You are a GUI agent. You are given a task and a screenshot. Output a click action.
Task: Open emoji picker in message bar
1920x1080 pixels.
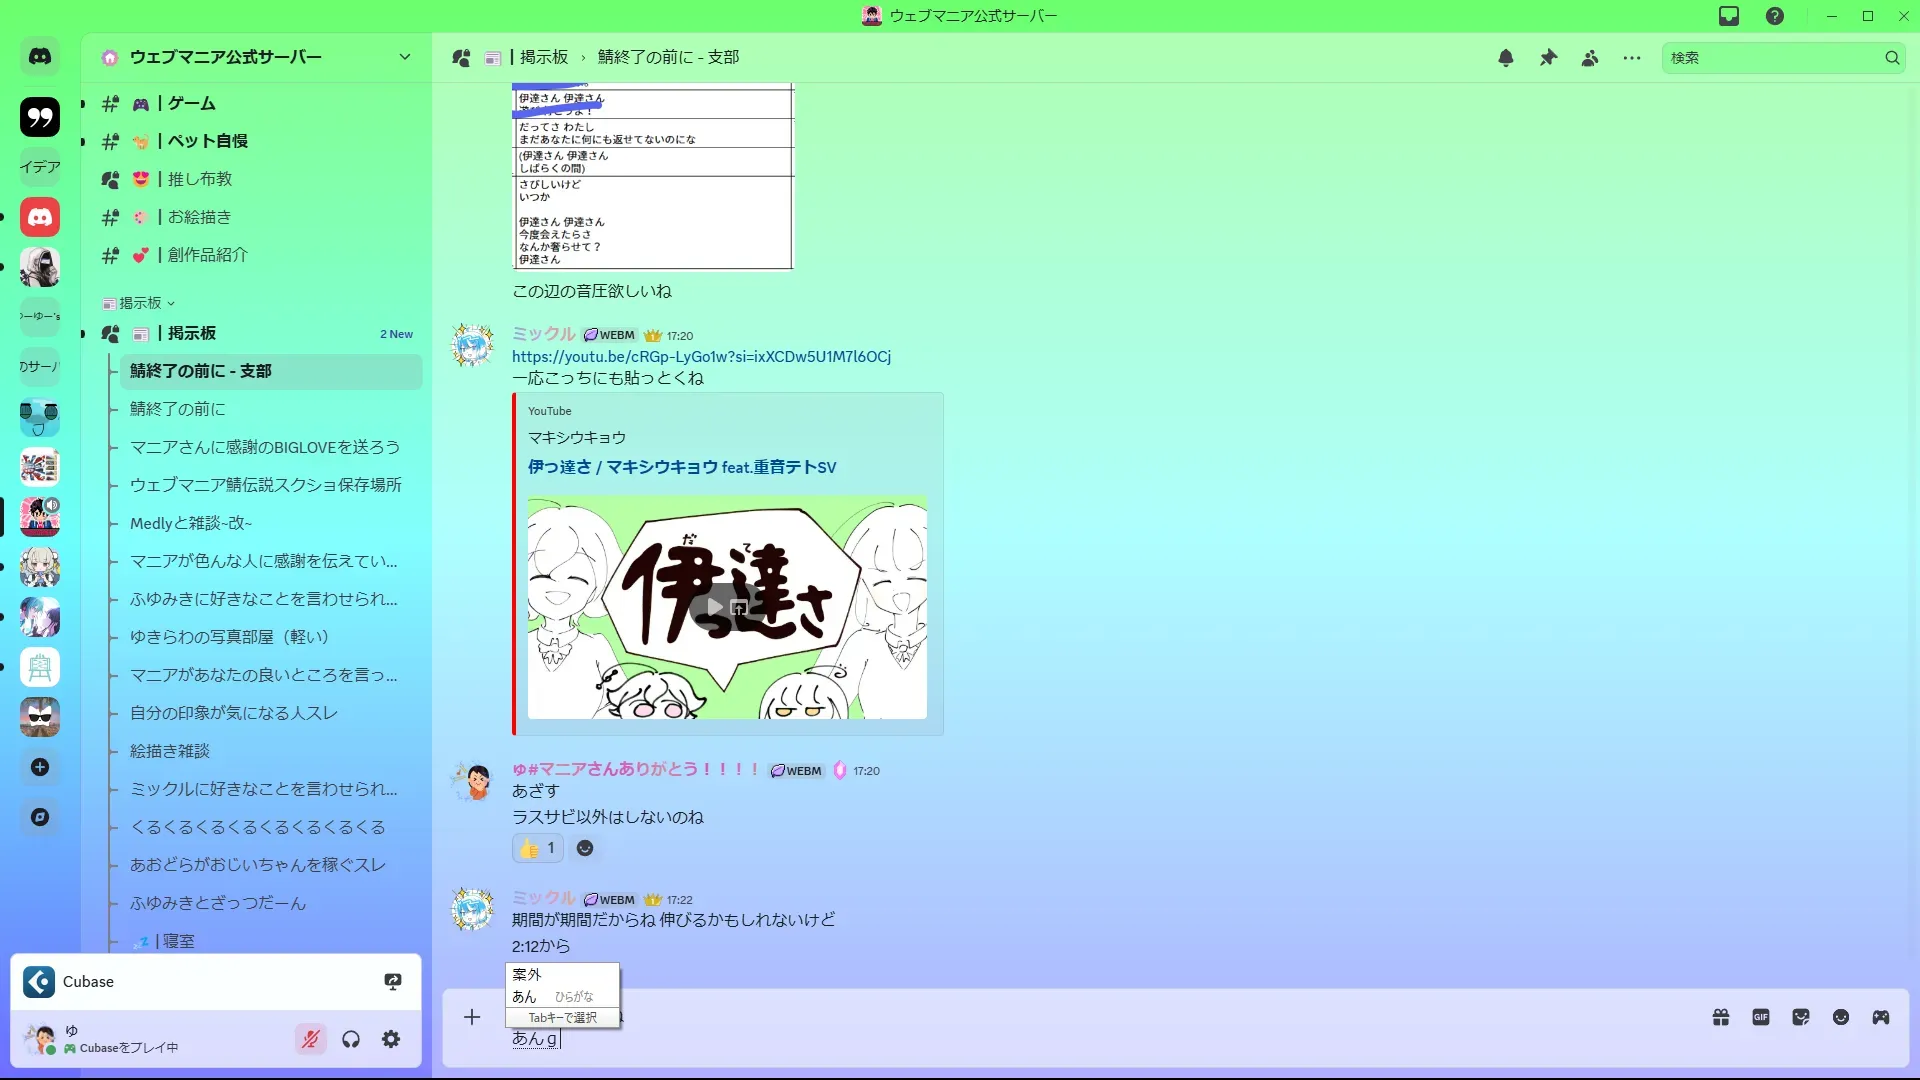point(1841,1017)
